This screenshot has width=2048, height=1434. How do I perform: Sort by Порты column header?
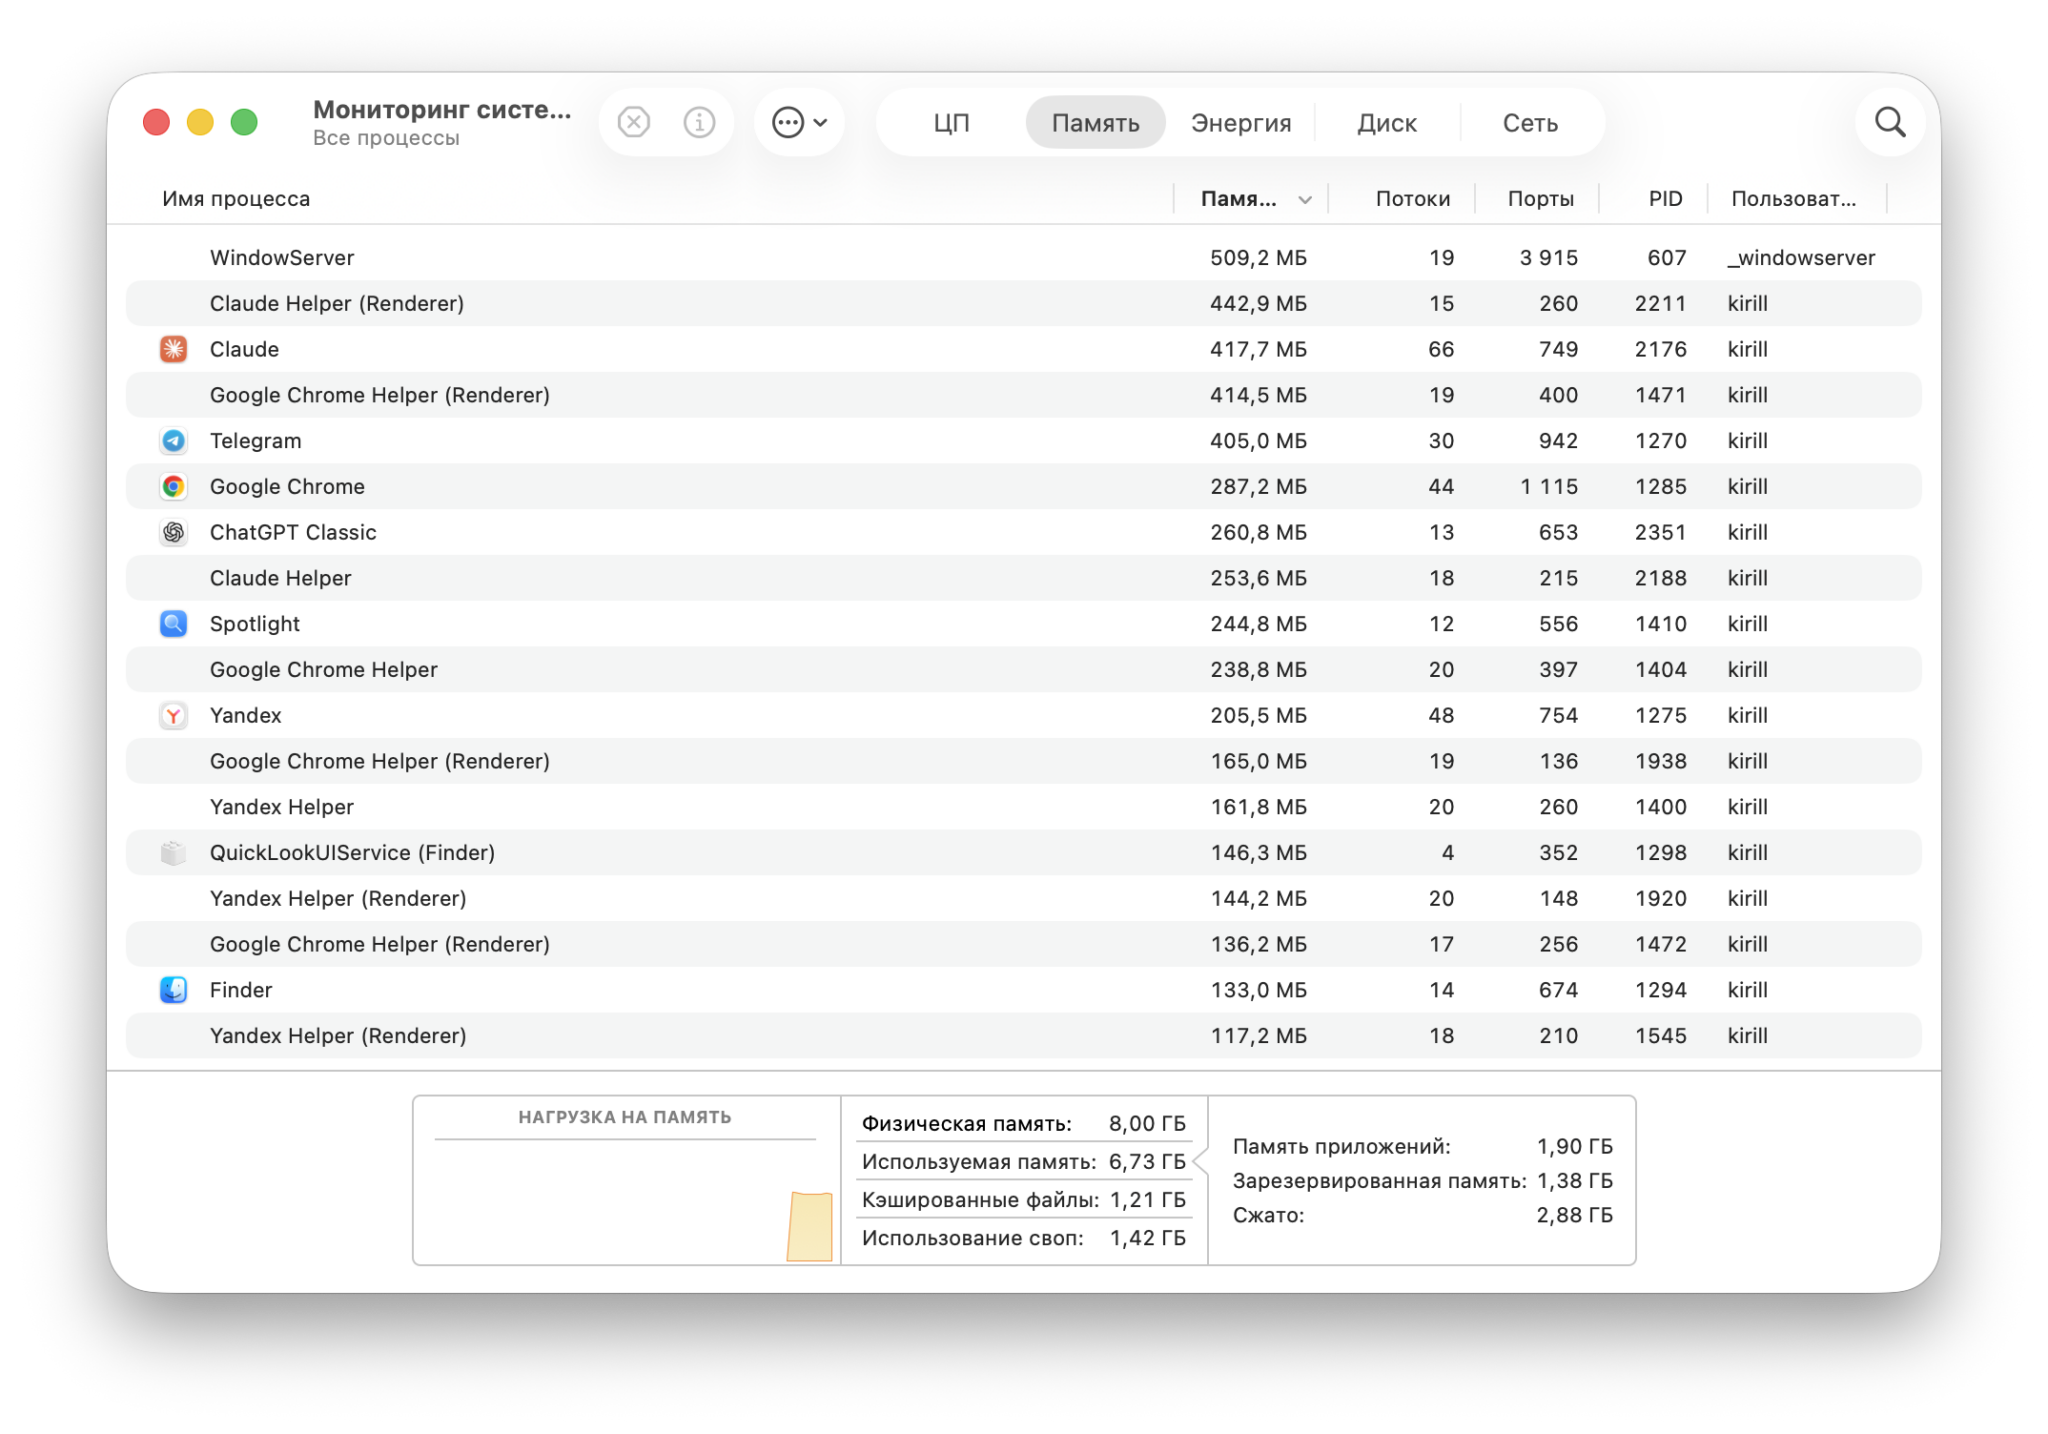point(1540,199)
